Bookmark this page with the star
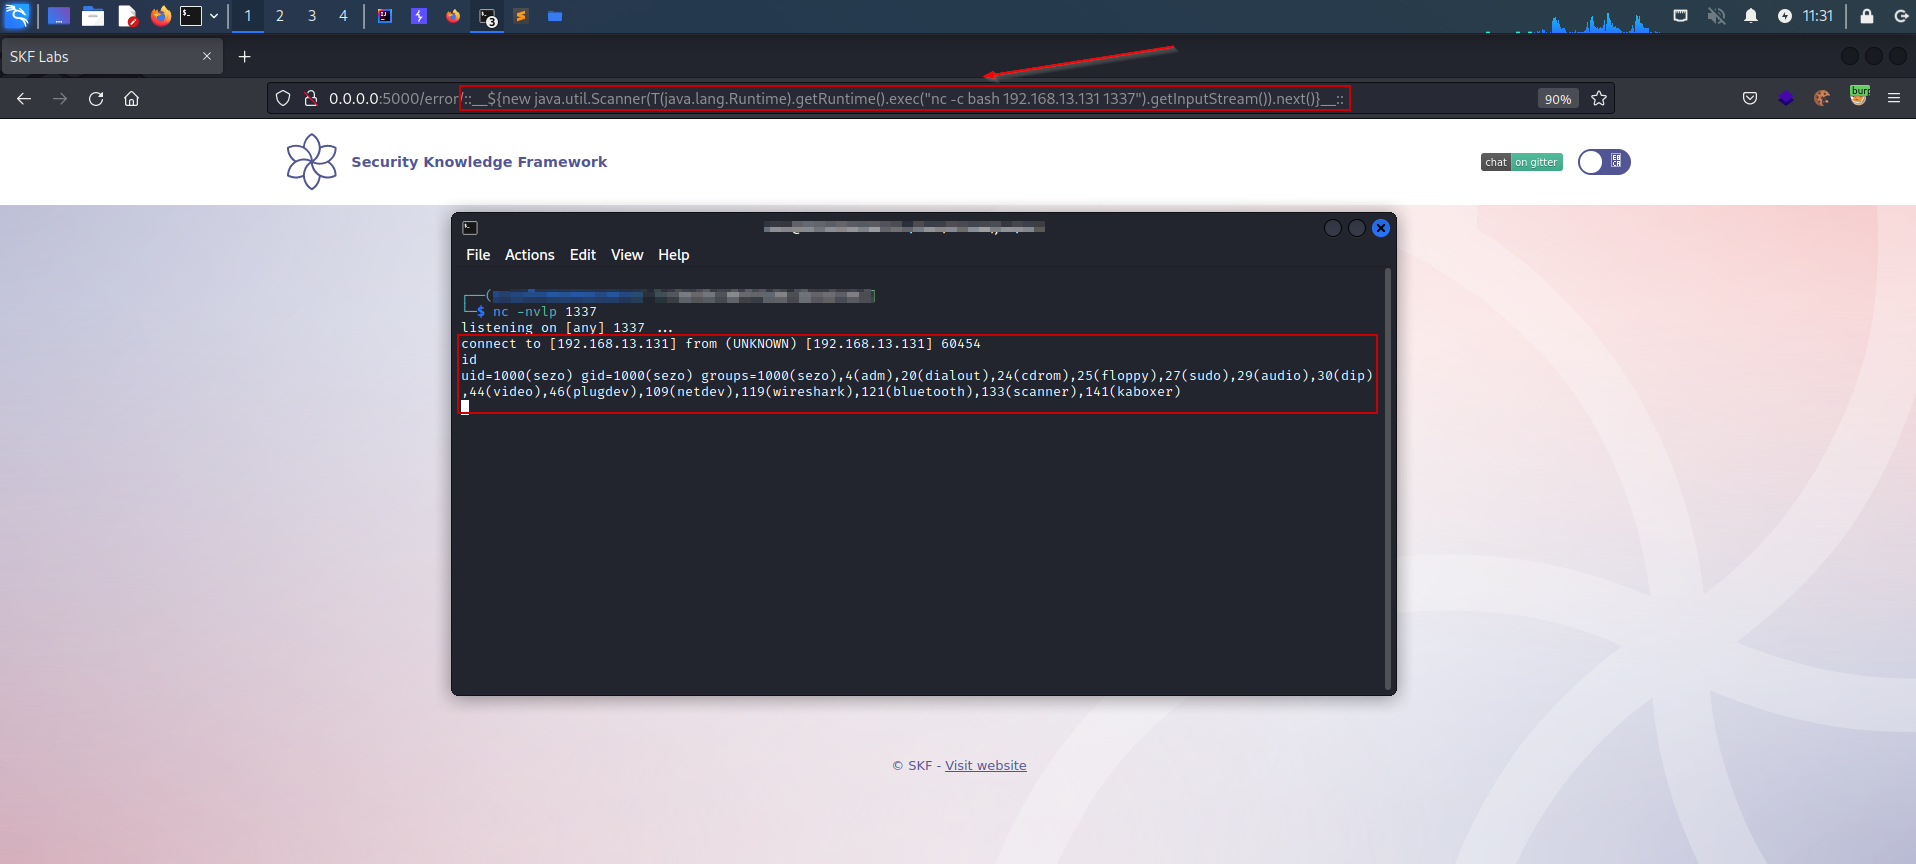This screenshot has width=1916, height=864. pyautogui.click(x=1599, y=99)
